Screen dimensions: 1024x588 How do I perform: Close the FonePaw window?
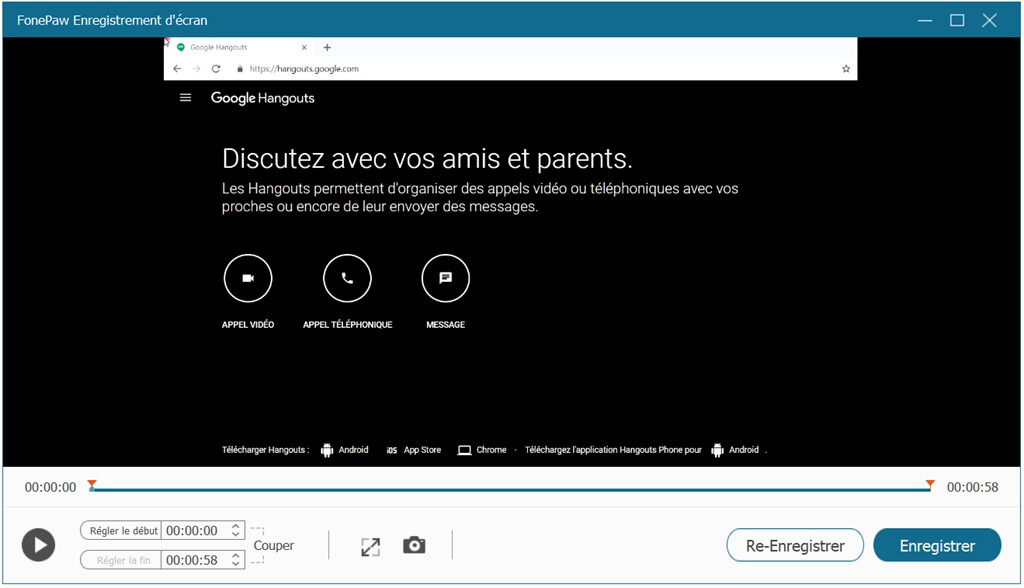click(x=989, y=20)
